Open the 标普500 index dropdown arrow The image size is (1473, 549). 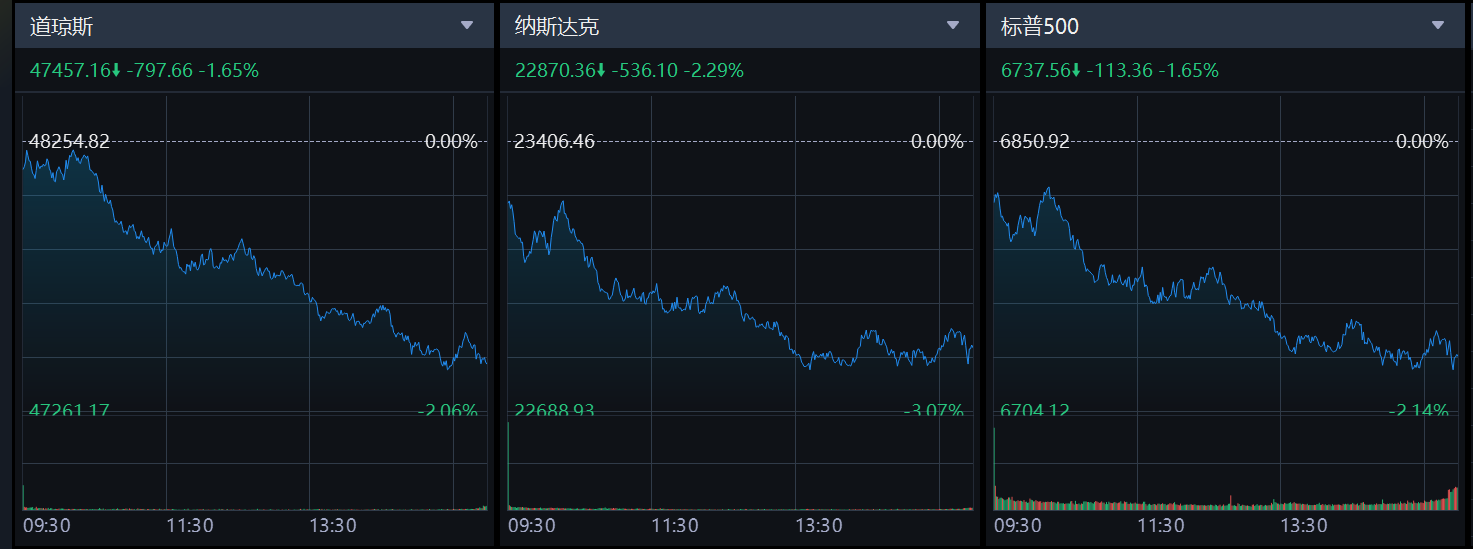click(1438, 25)
